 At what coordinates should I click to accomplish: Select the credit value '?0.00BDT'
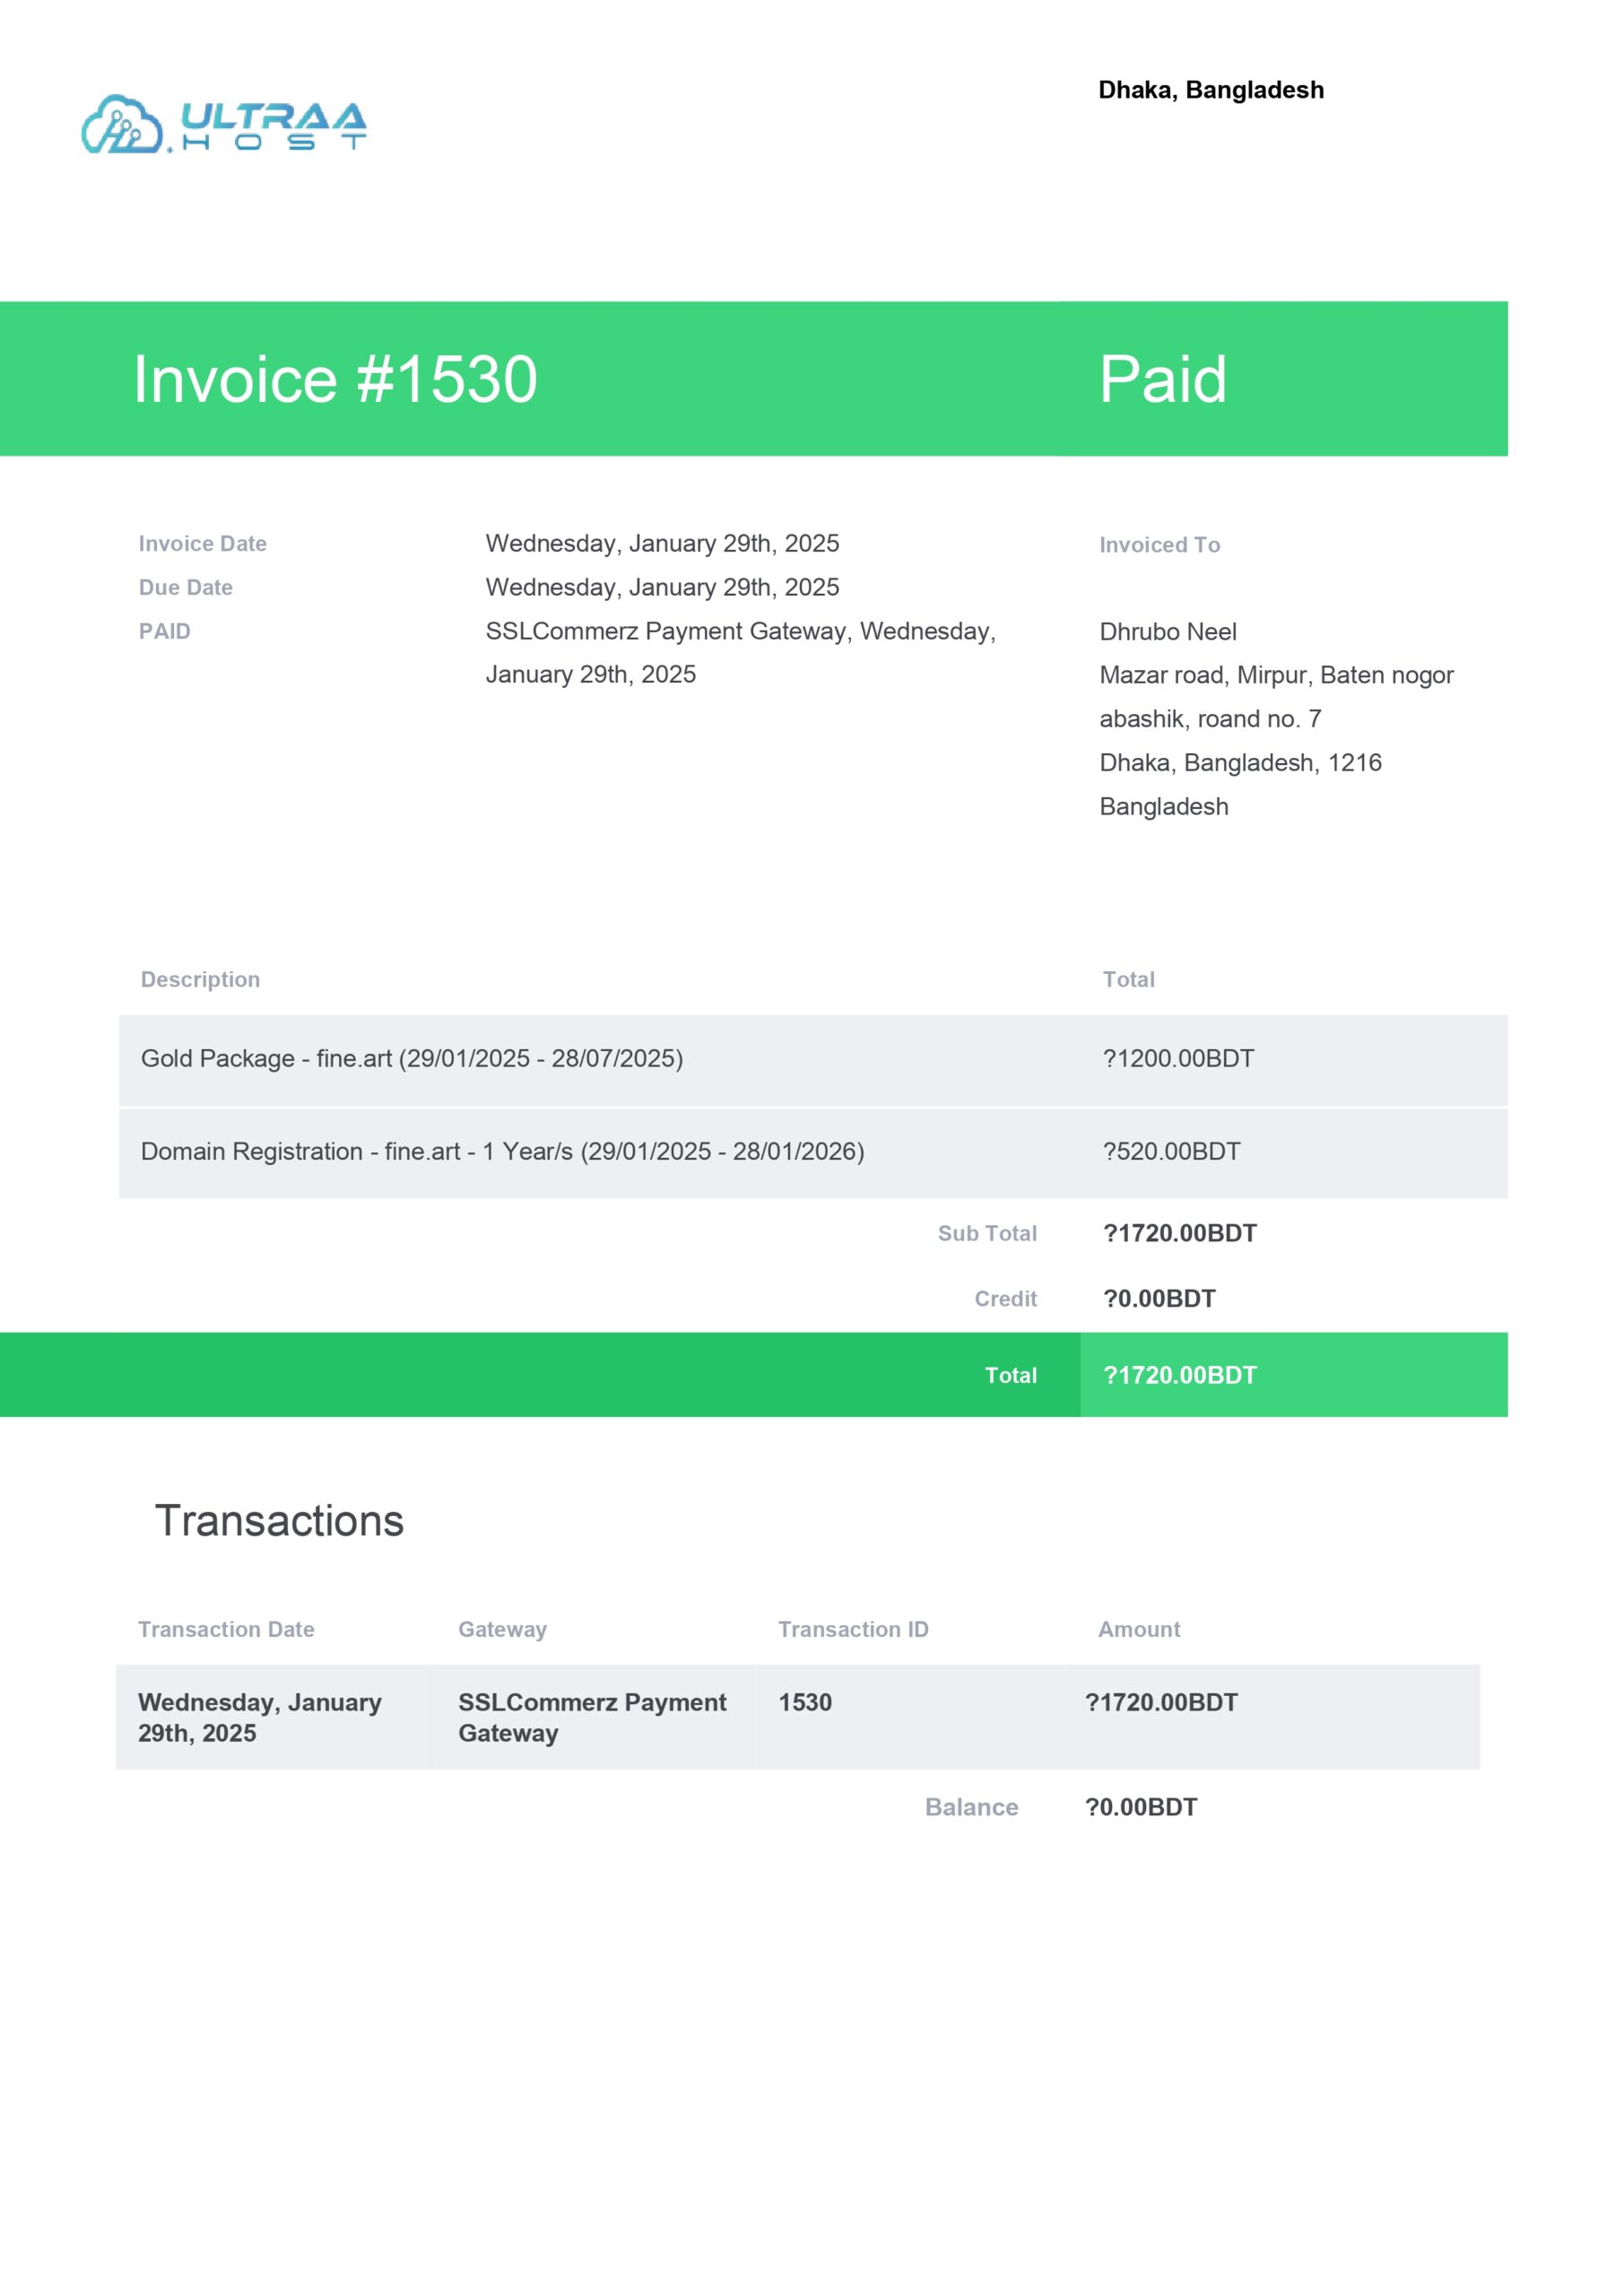[x=1159, y=1299]
